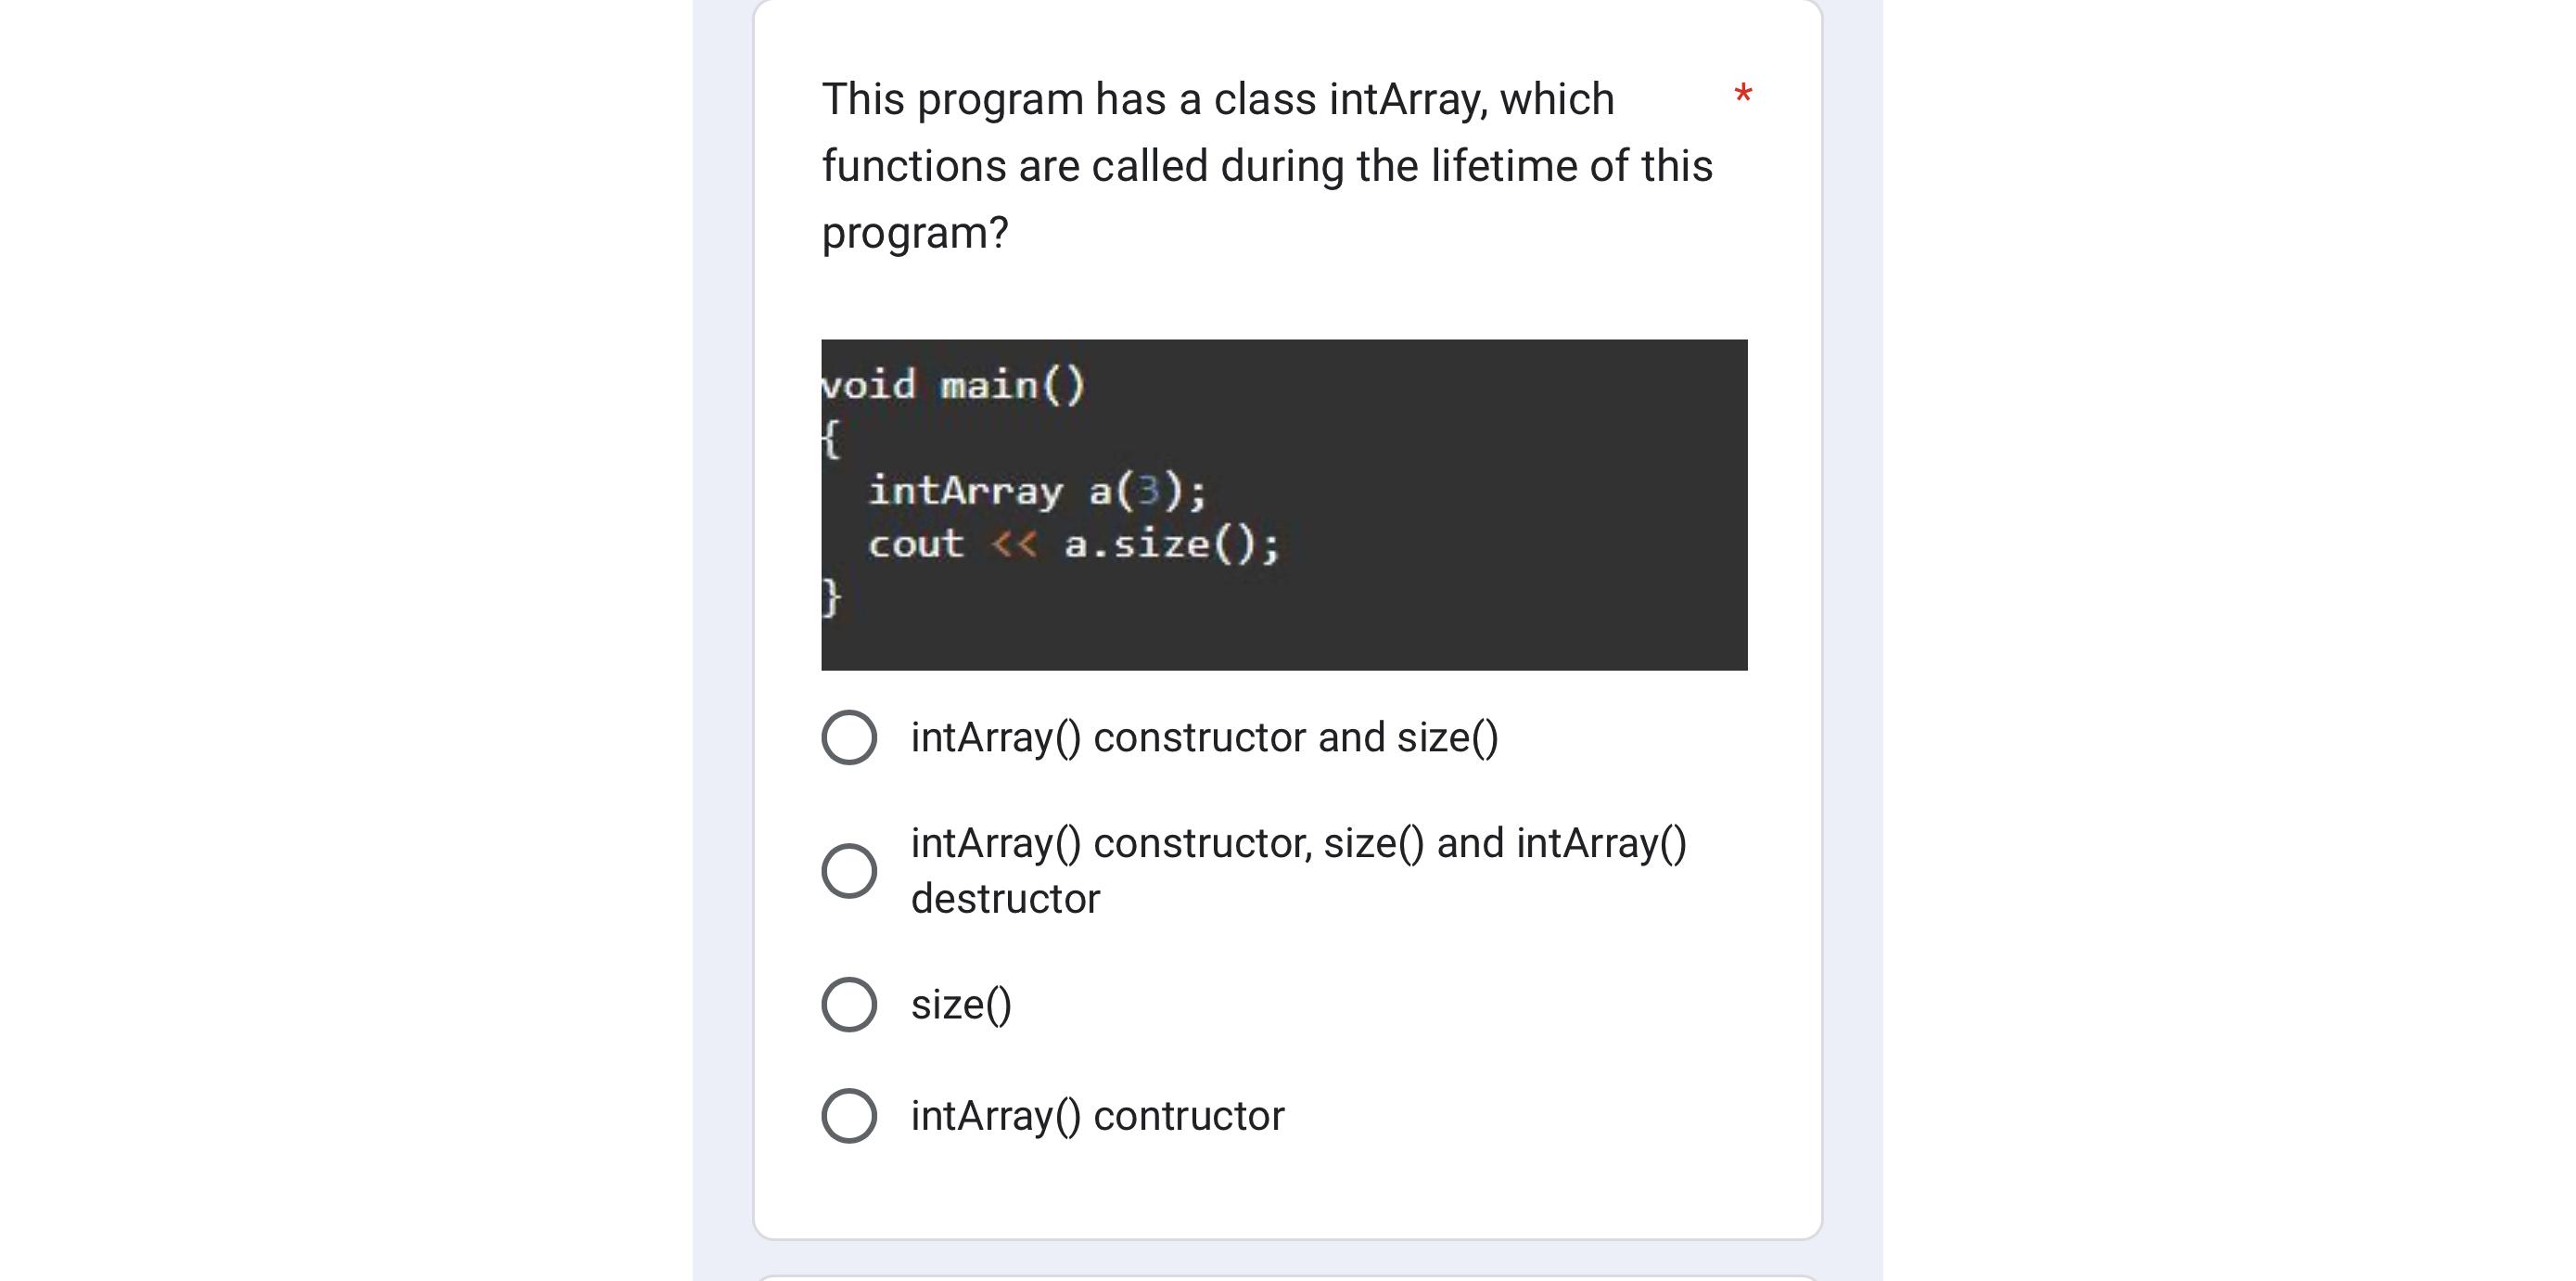This screenshot has height=1281, width=2576.
Task: Click the "void main()" line in the code
Action: point(953,384)
